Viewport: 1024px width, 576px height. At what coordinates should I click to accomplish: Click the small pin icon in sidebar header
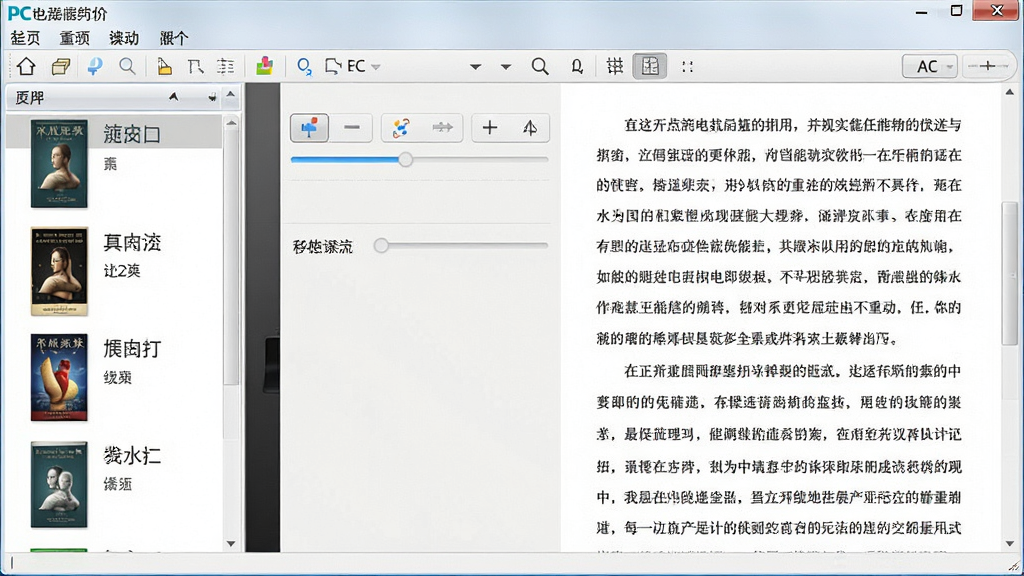point(212,97)
